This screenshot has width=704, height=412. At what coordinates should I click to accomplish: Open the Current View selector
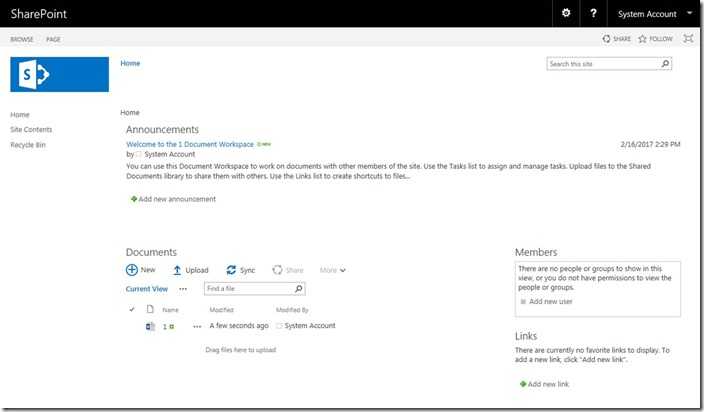(147, 289)
